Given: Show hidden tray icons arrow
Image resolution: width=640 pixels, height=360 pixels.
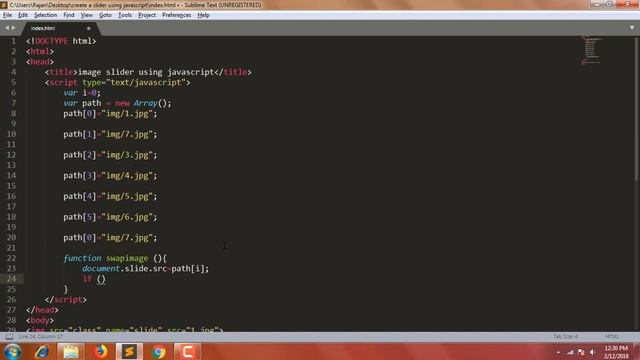Looking at the screenshot, I should (x=558, y=352).
